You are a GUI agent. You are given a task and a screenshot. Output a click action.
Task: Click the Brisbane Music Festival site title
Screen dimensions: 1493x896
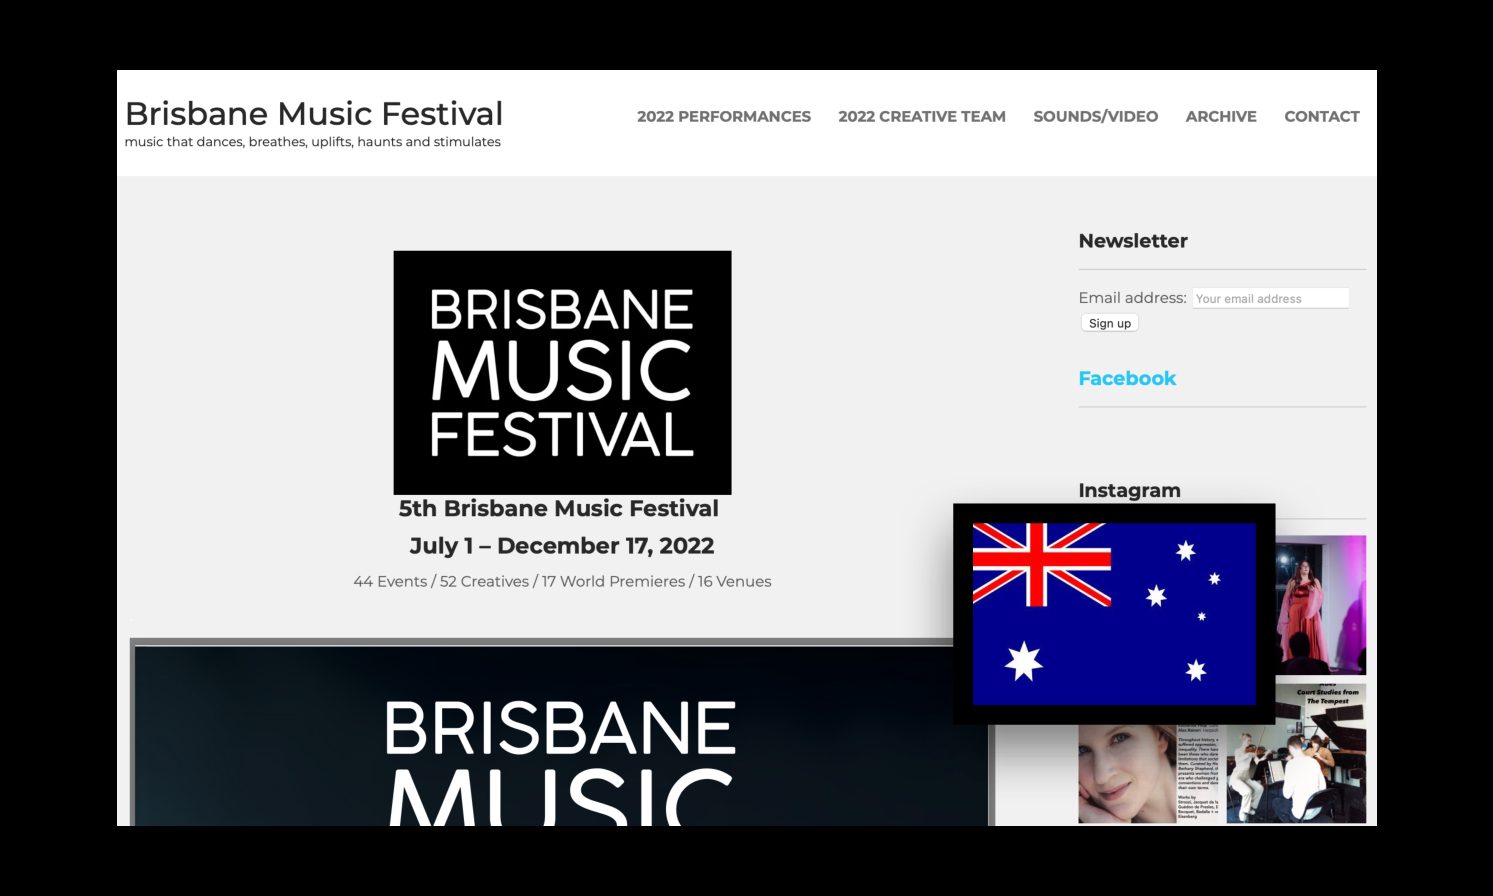[x=314, y=113]
